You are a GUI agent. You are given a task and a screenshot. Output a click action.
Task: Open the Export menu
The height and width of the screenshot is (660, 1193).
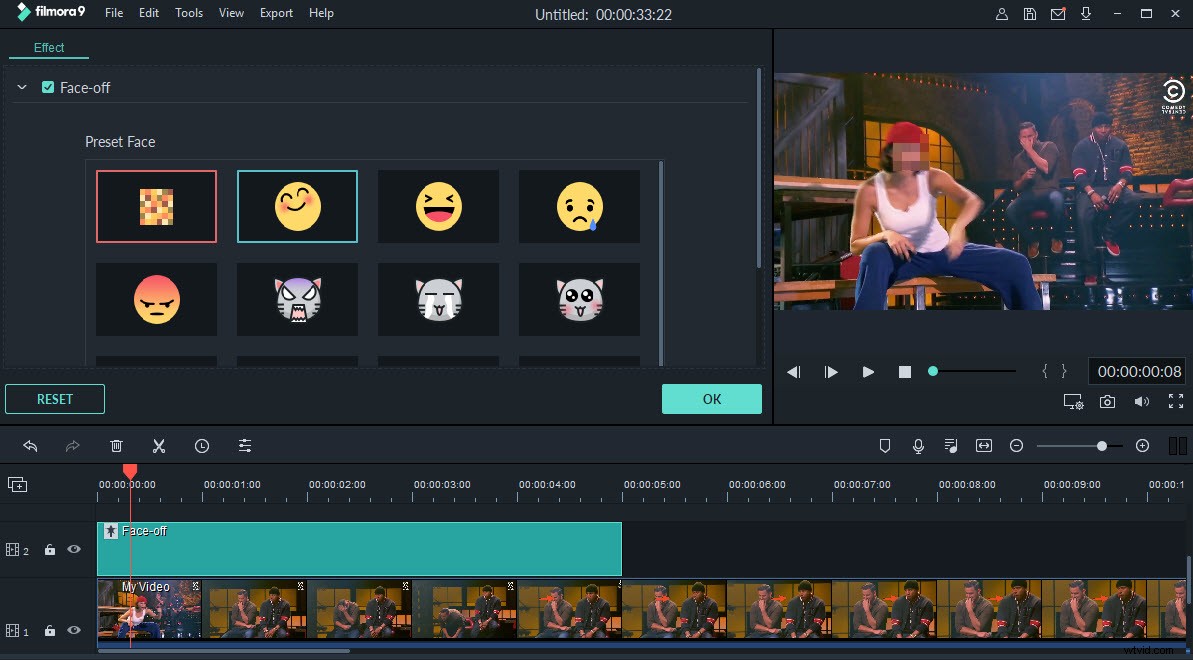276,13
